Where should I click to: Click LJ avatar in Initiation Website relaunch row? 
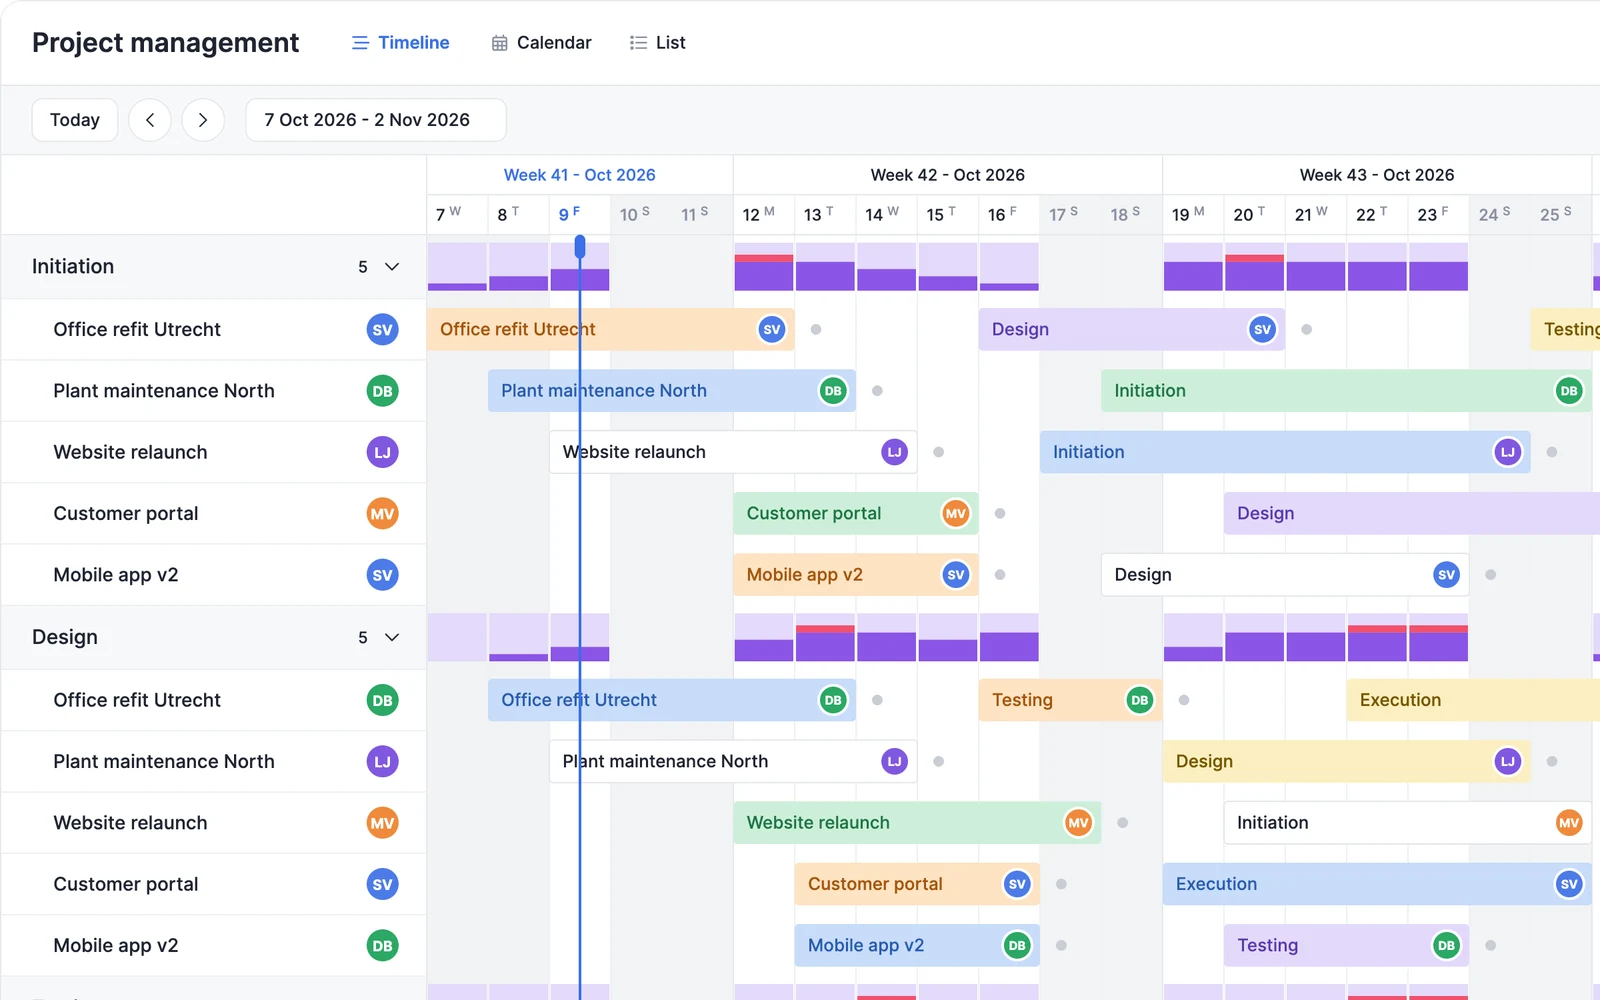pos(382,452)
